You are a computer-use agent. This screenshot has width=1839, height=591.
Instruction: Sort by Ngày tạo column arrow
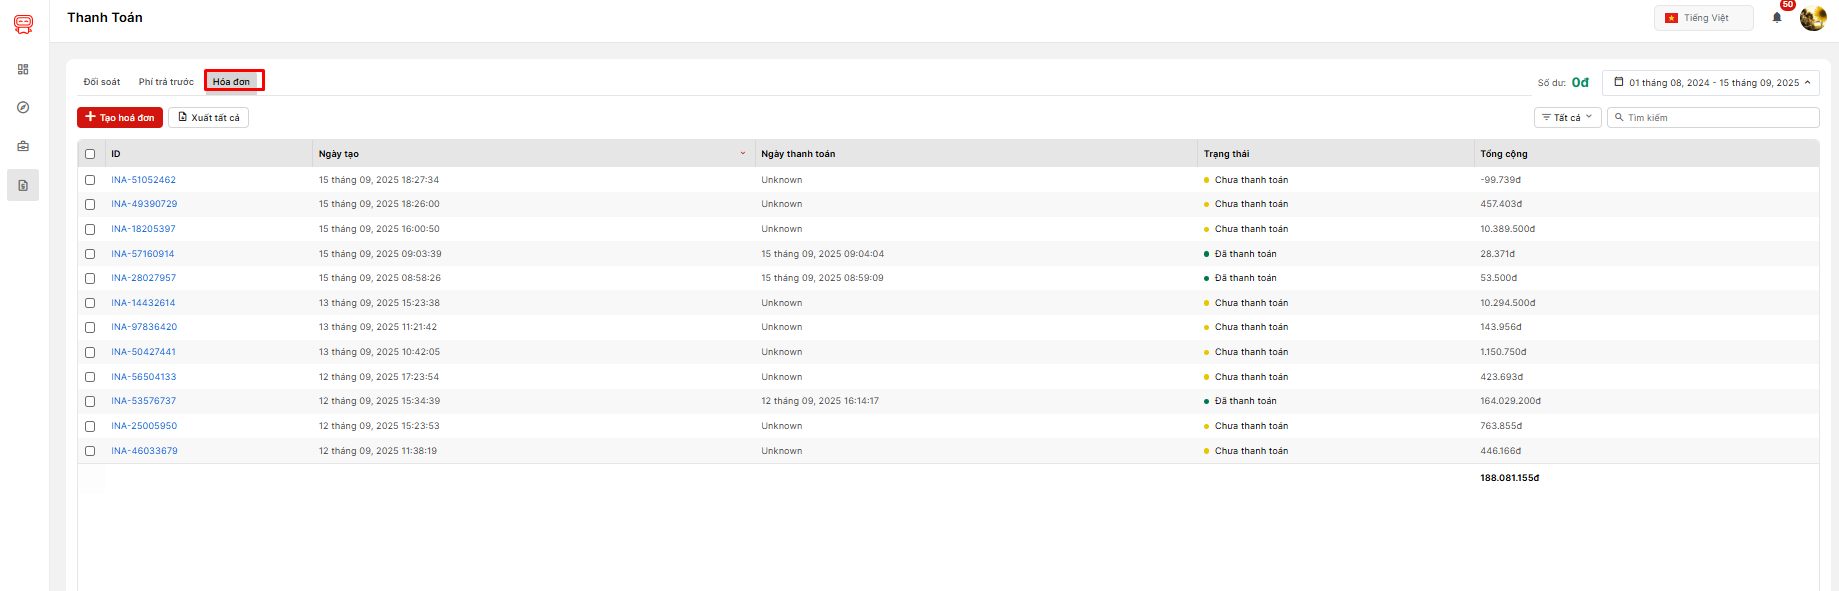pyautogui.click(x=742, y=154)
